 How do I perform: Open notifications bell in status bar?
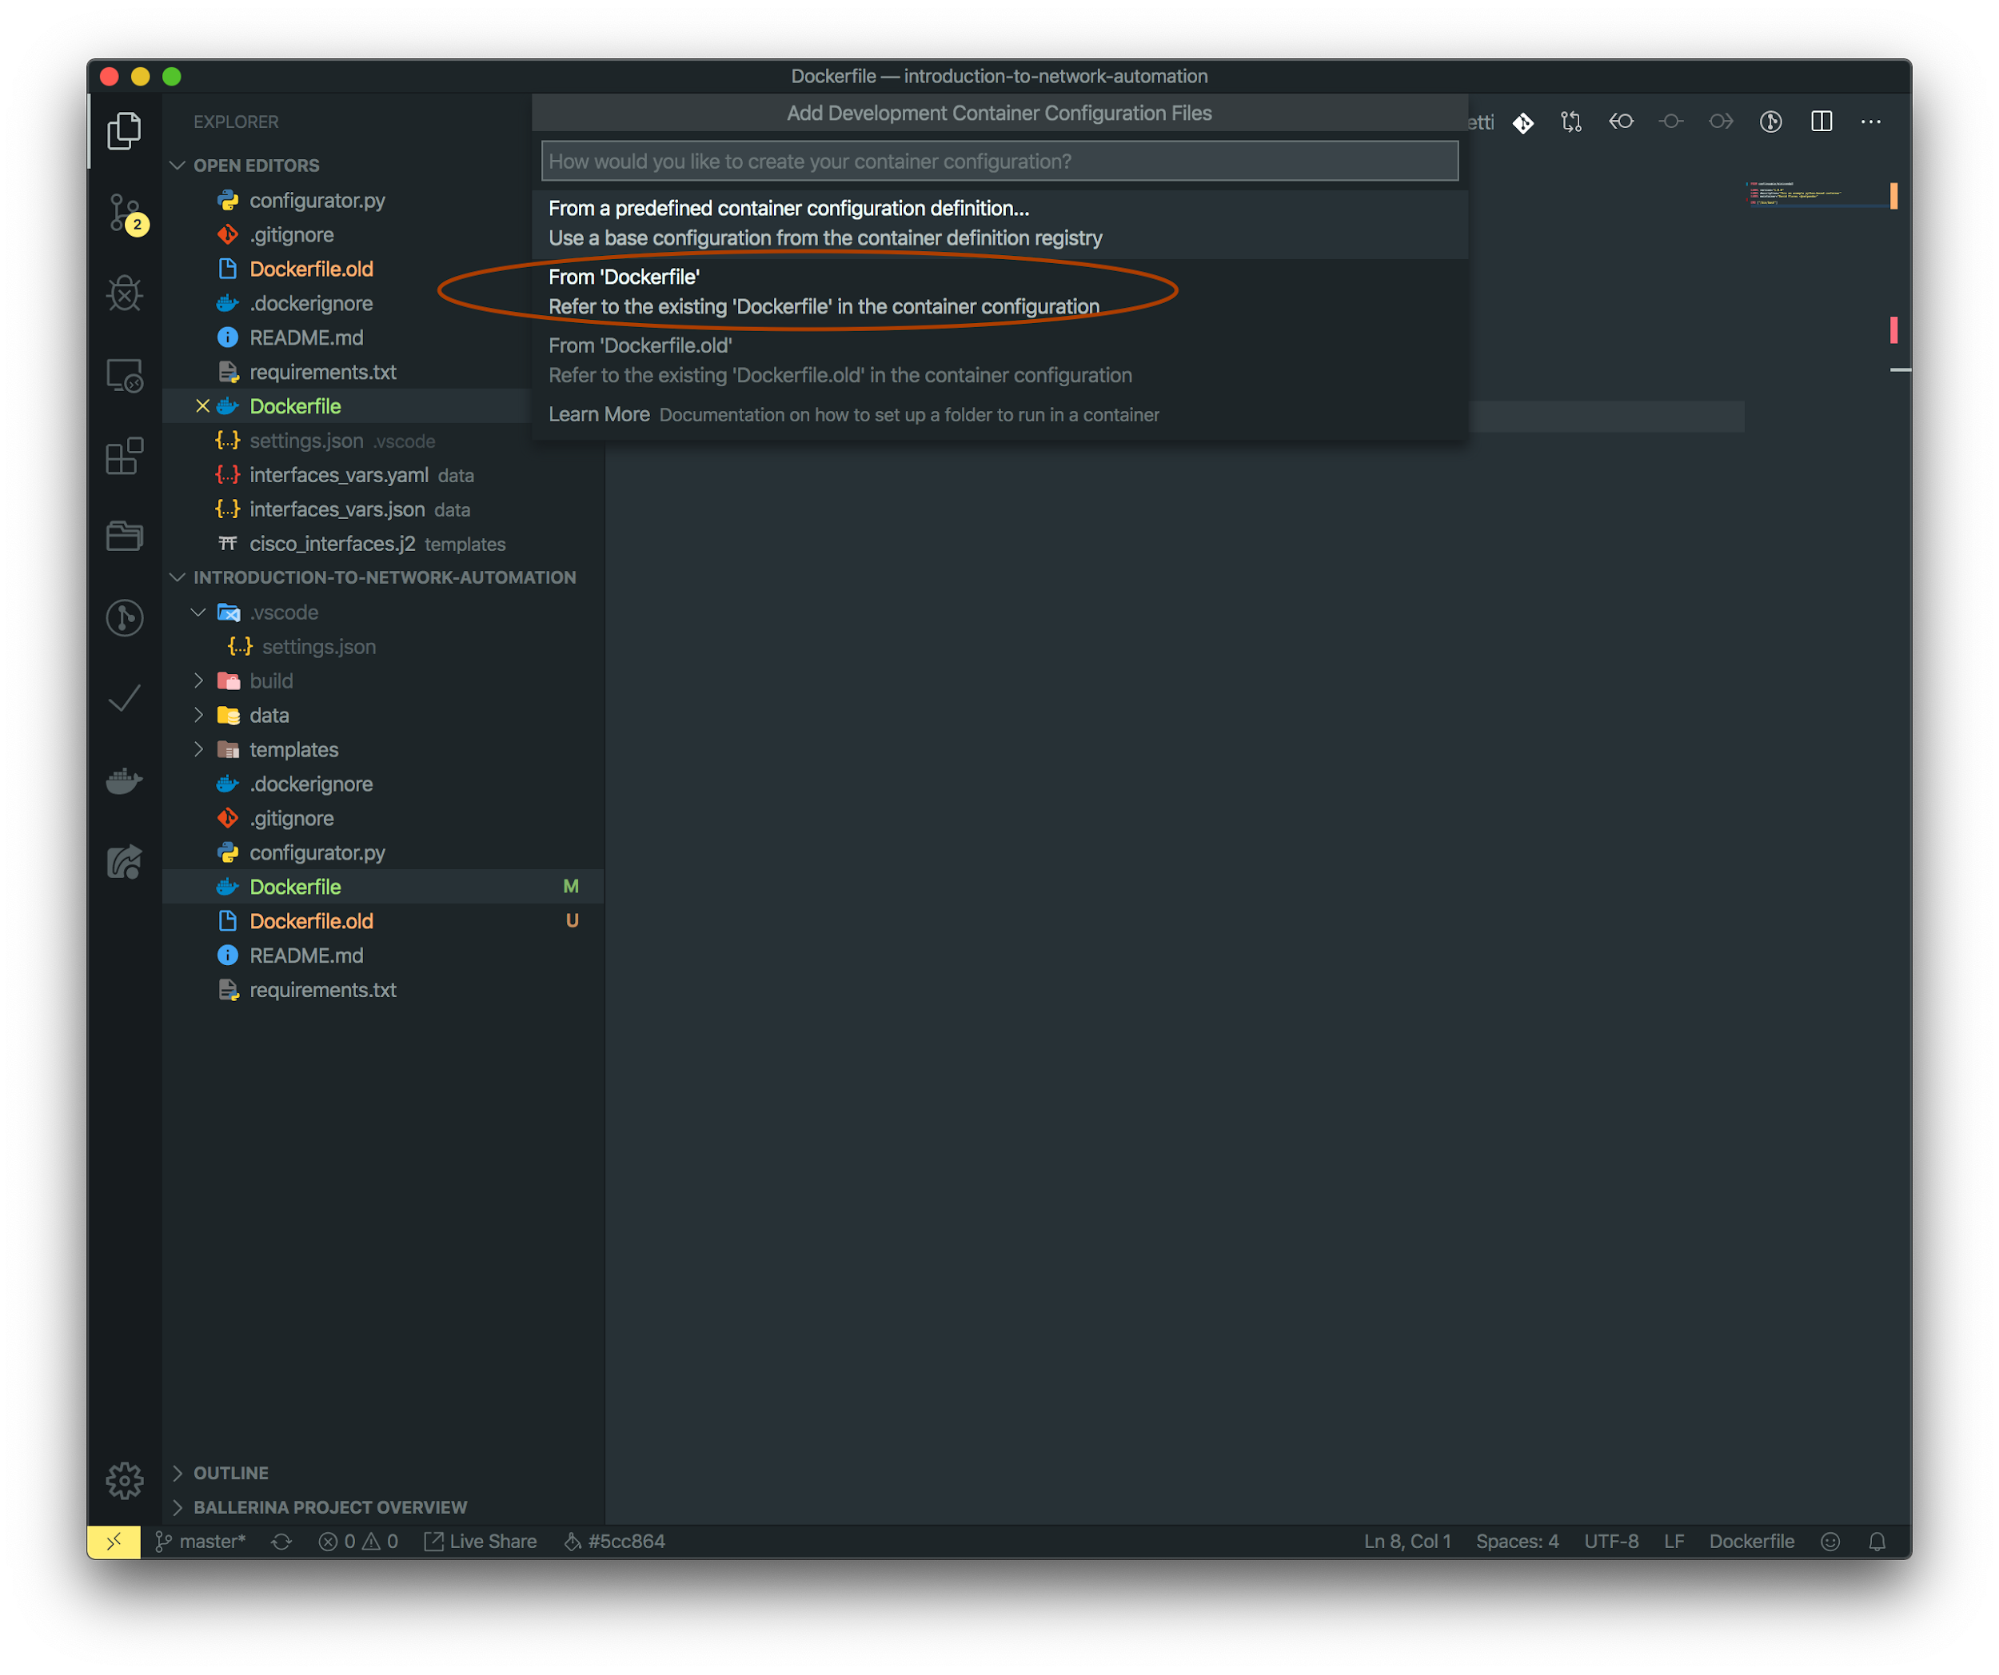tap(1877, 1541)
